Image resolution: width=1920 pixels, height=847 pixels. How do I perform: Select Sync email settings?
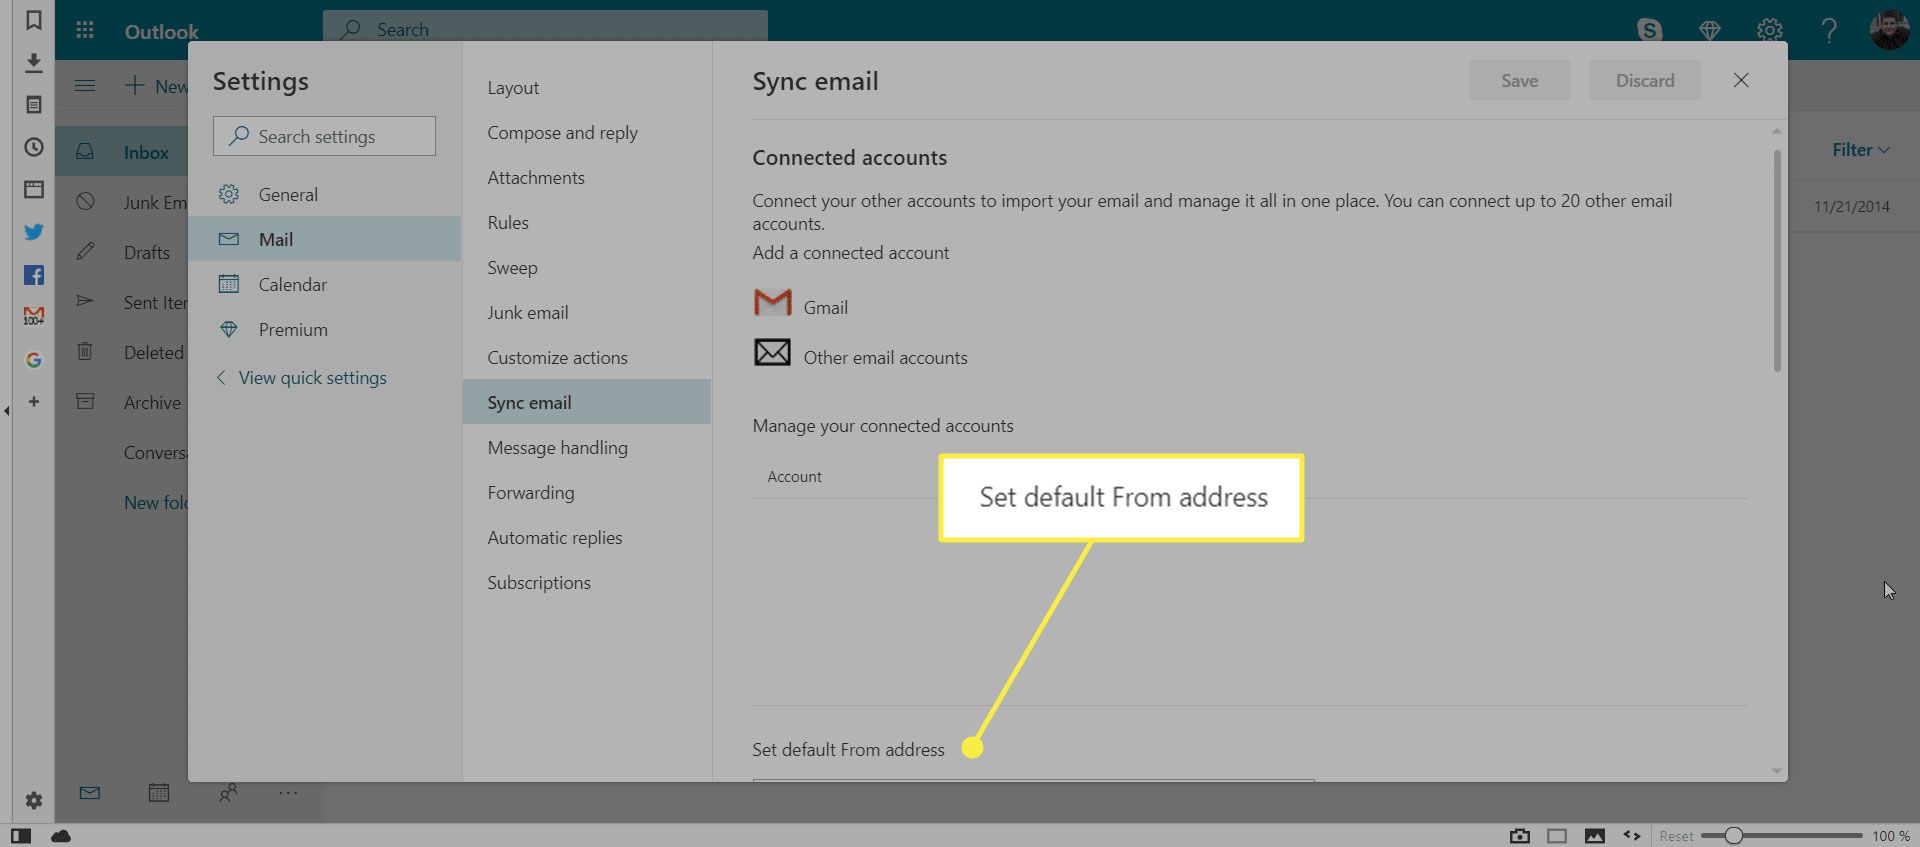tap(587, 402)
